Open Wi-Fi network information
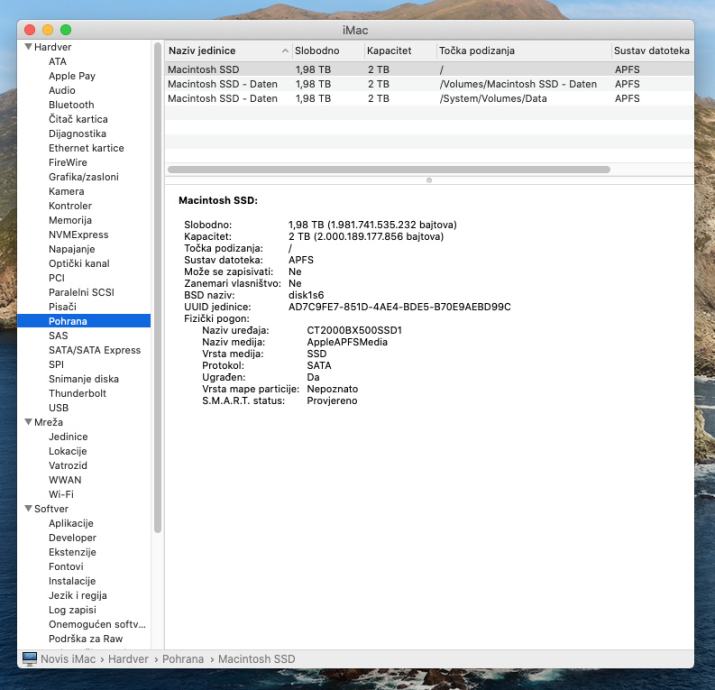 point(61,494)
